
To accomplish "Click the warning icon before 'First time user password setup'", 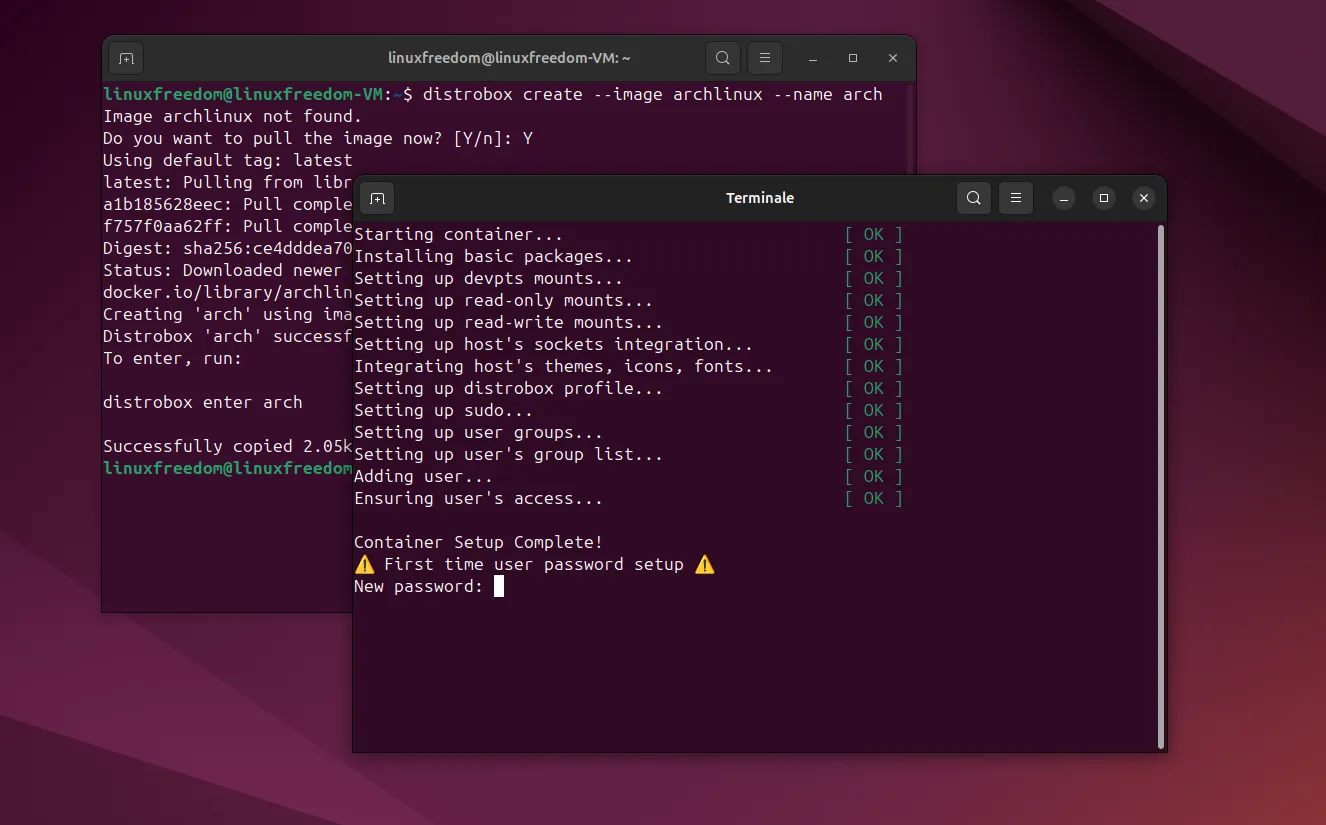I will point(364,564).
